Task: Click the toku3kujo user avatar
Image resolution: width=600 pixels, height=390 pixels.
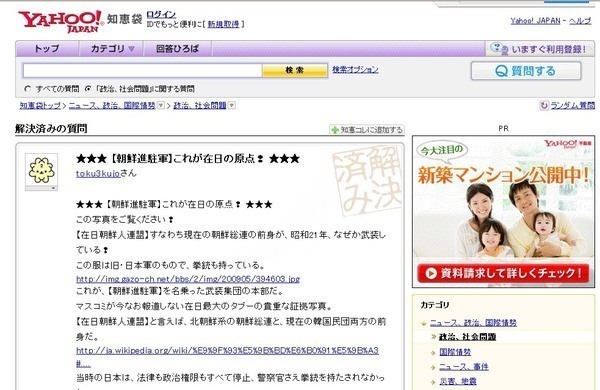Action: point(41,170)
